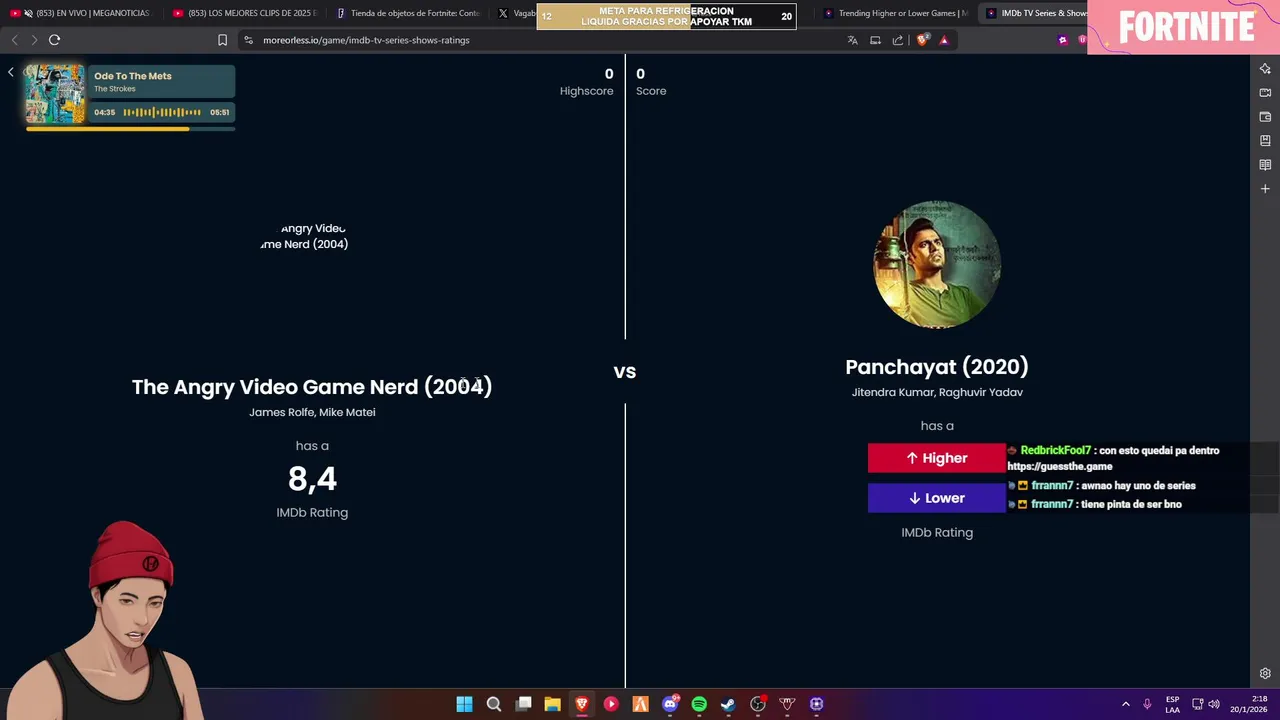The image size is (1280, 720).
Task: Show hidden system tray icons
Action: click(x=1125, y=704)
